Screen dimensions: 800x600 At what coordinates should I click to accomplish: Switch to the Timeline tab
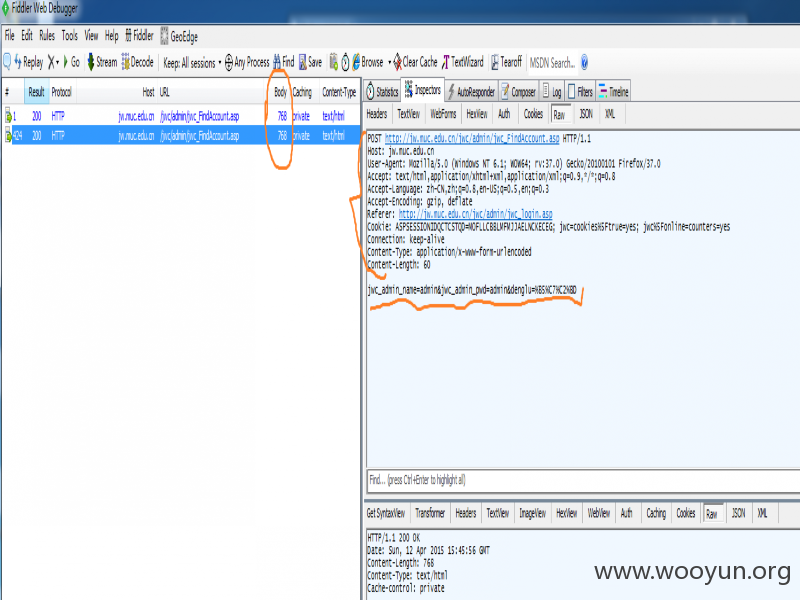(613, 92)
